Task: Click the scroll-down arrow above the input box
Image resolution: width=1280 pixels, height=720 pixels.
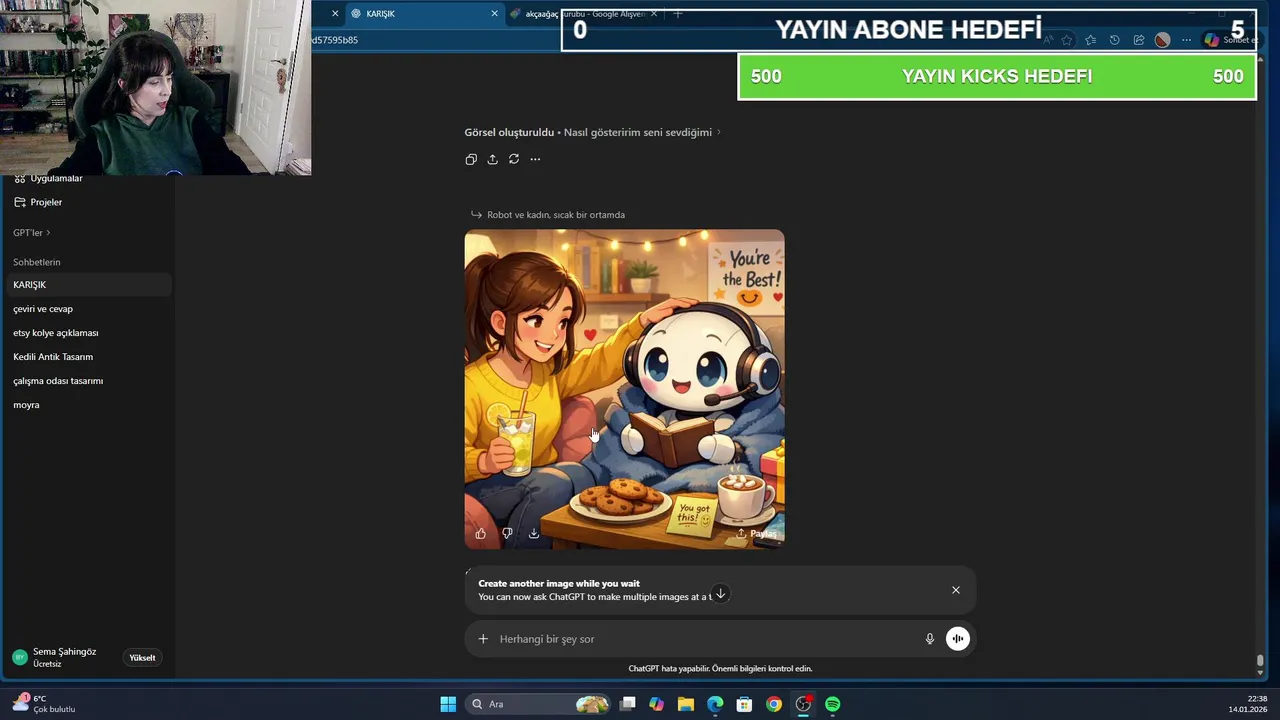Action: (x=720, y=594)
